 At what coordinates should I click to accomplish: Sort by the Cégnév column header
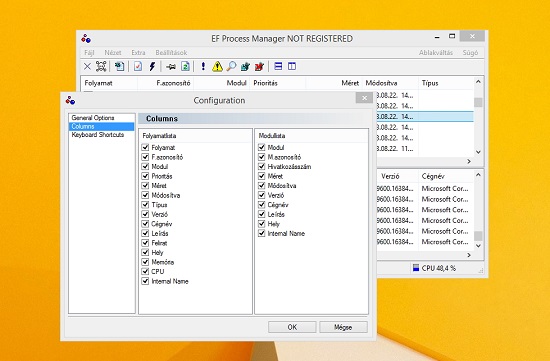(446, 176)
